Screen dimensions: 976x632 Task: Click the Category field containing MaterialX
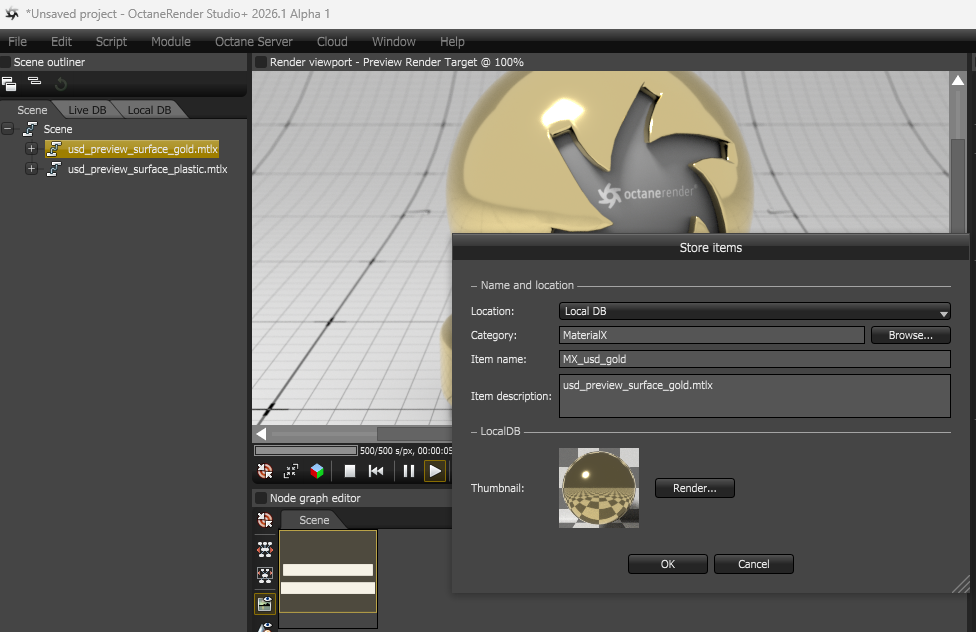tap(711, 335)
